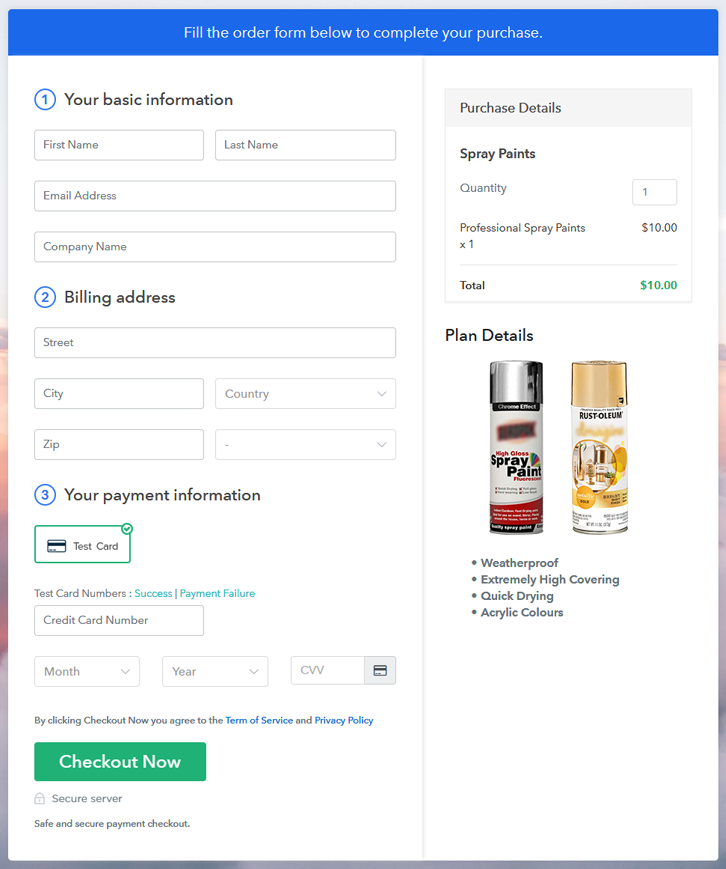Viewport: 726px width, 869px height.
Task: Click the Email Address field
Action: point(215,196)
